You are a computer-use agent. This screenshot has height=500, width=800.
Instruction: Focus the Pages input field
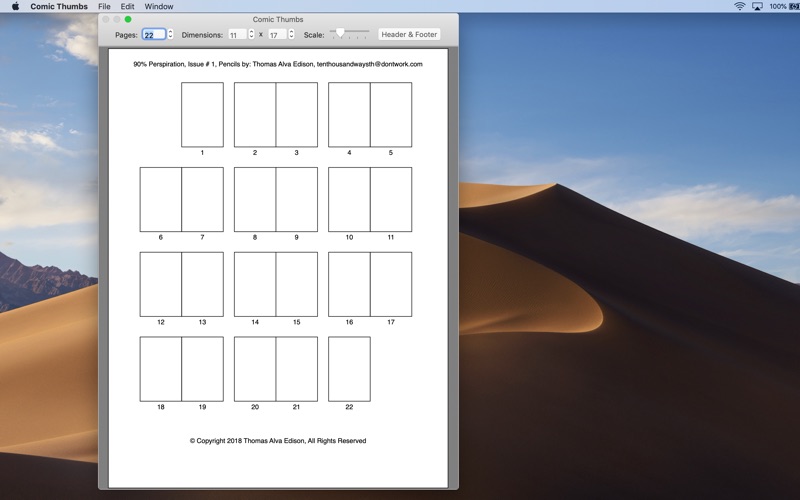pos(154,35)
